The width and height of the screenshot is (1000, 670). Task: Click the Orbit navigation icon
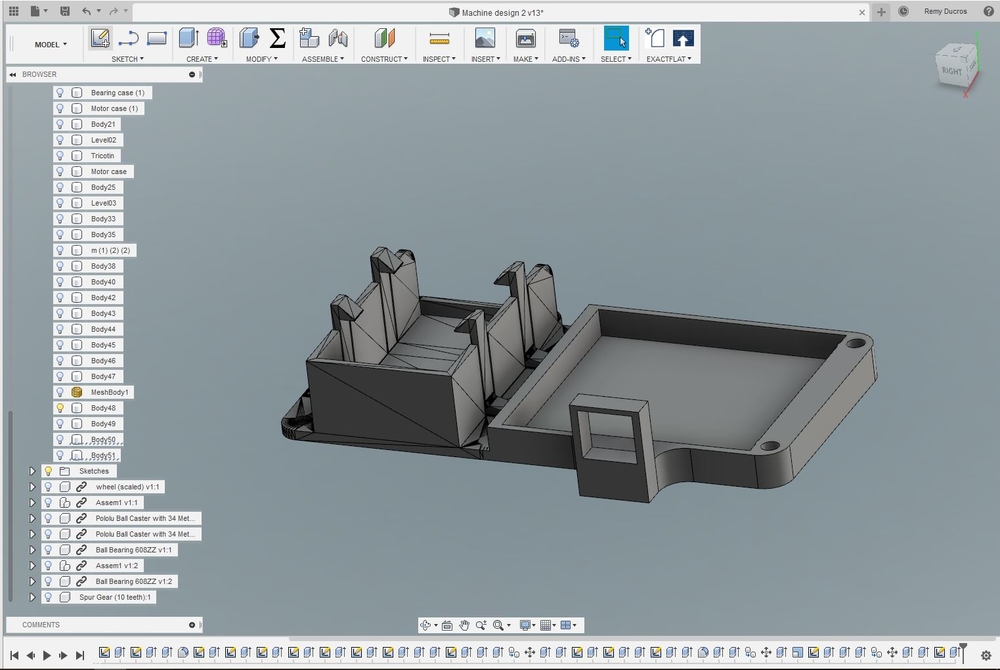[x=425, y=625]
